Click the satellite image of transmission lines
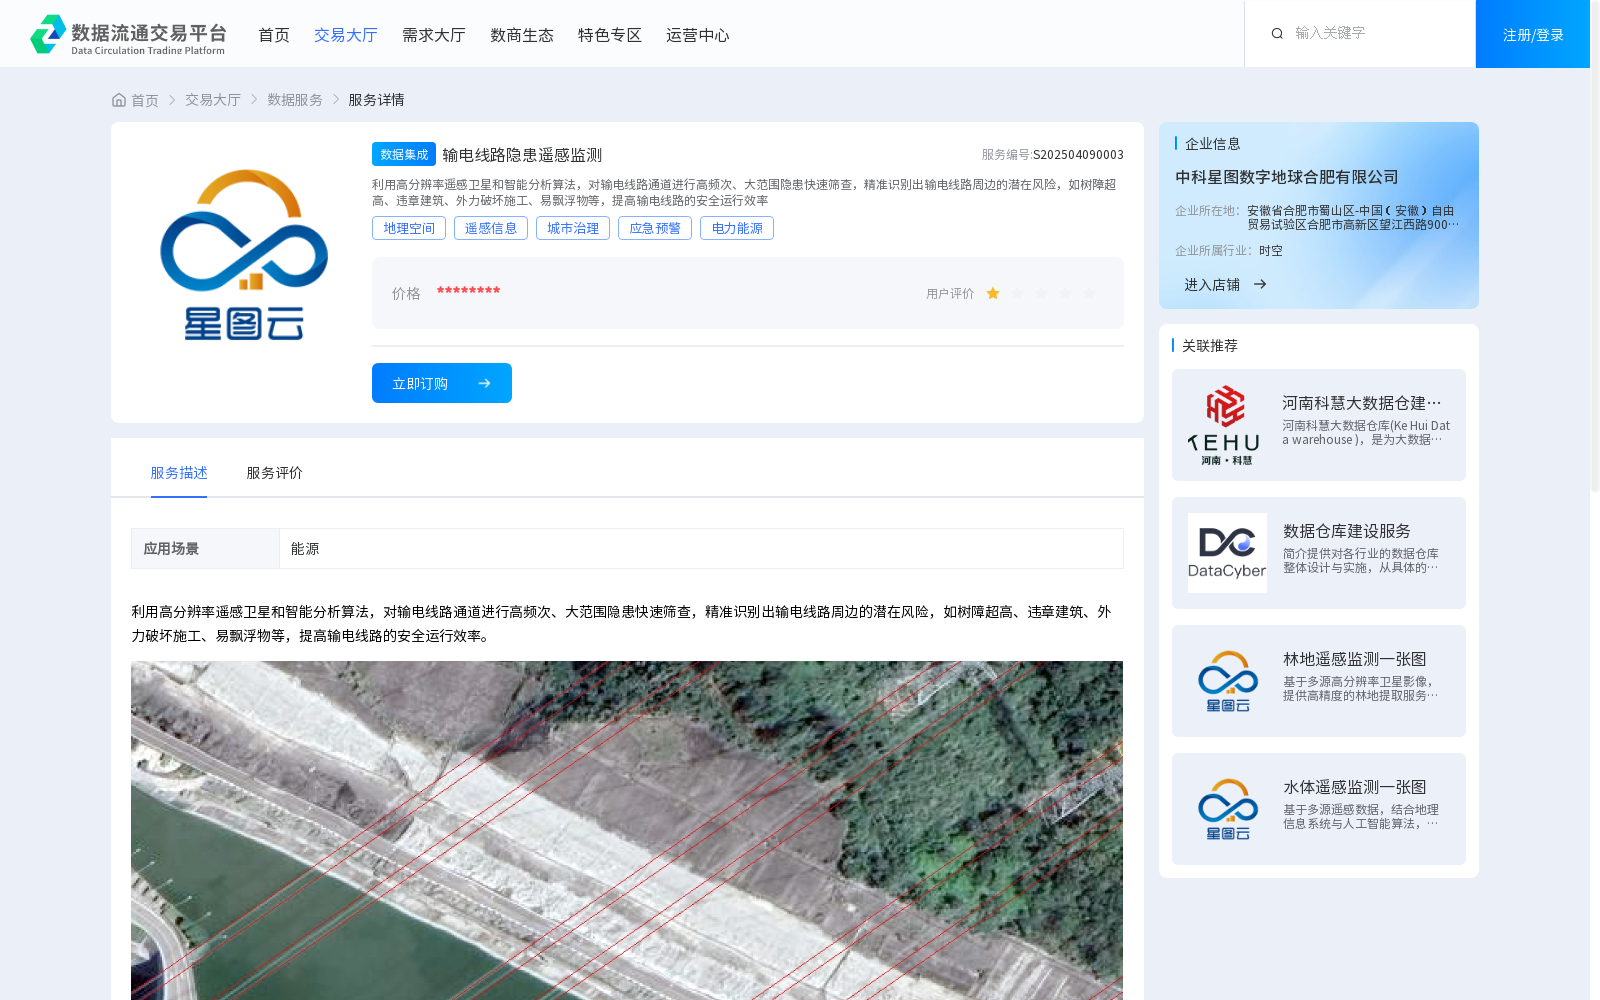 [627, 830]
